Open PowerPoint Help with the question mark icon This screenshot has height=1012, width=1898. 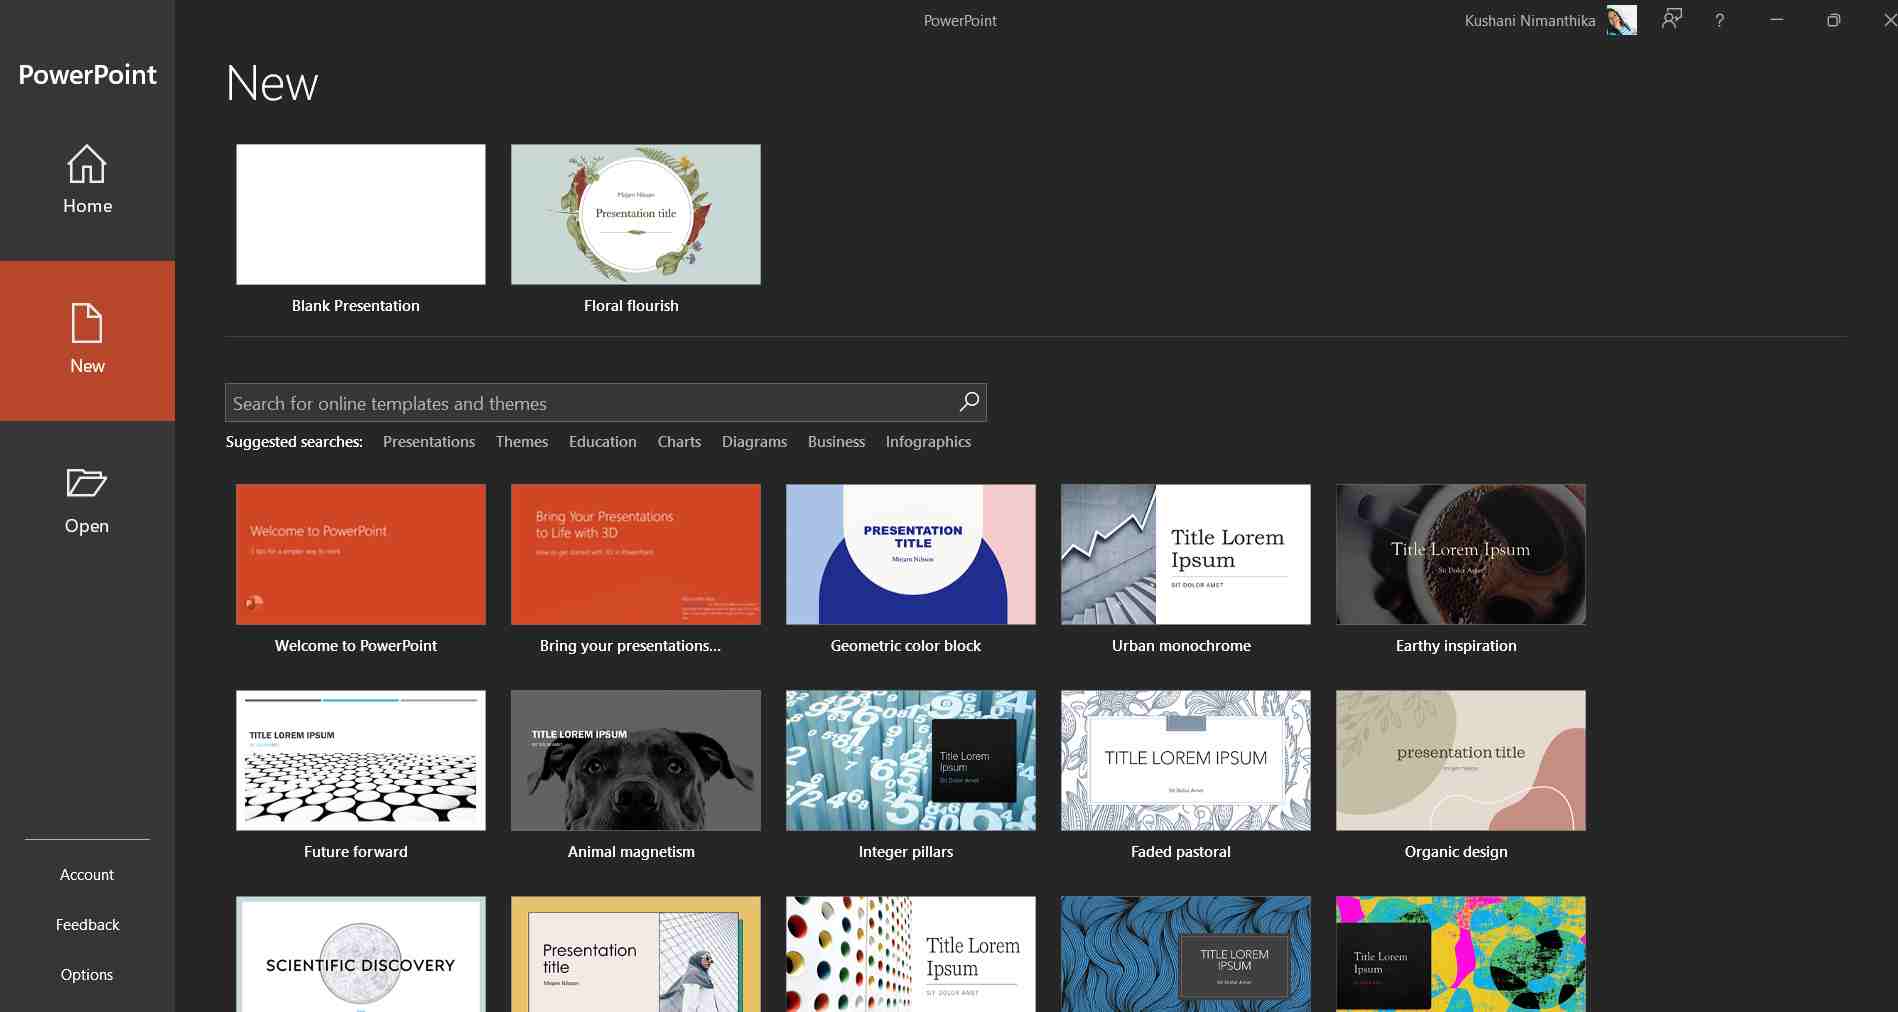coord(1719,20)
